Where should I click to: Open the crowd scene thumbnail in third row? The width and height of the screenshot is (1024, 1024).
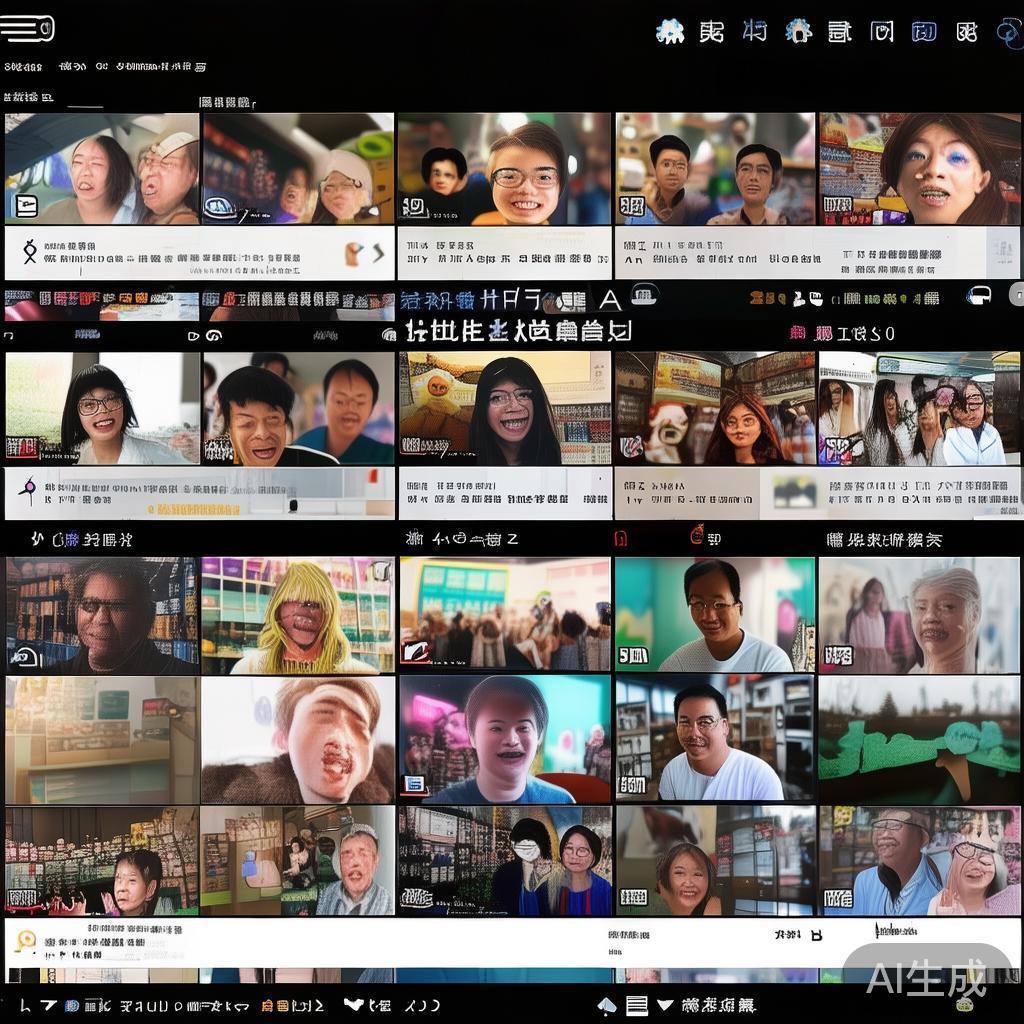pyautogui.click(x=505, y=615)
